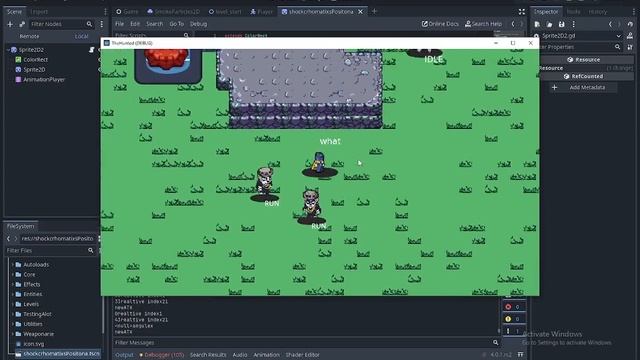Image resolution: width=640 pixels, height=360 pixels.
Task: Click search icon in Filter Nodes
Action: pyautogui.click(x=89, y=24)
